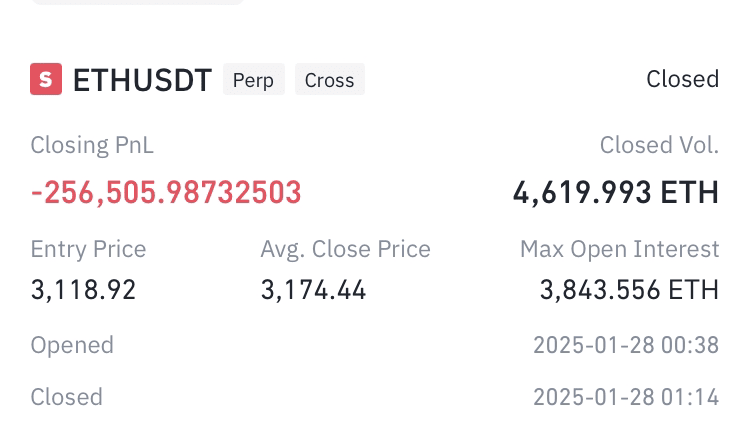750x429 pixels.
Task: Select the 2025-01-28 00:38 opened timestamp
Action: point(626,345)
